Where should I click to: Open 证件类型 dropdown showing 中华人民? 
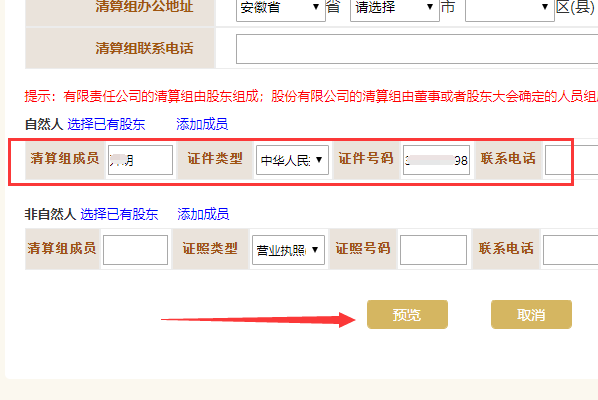point(292,160)
